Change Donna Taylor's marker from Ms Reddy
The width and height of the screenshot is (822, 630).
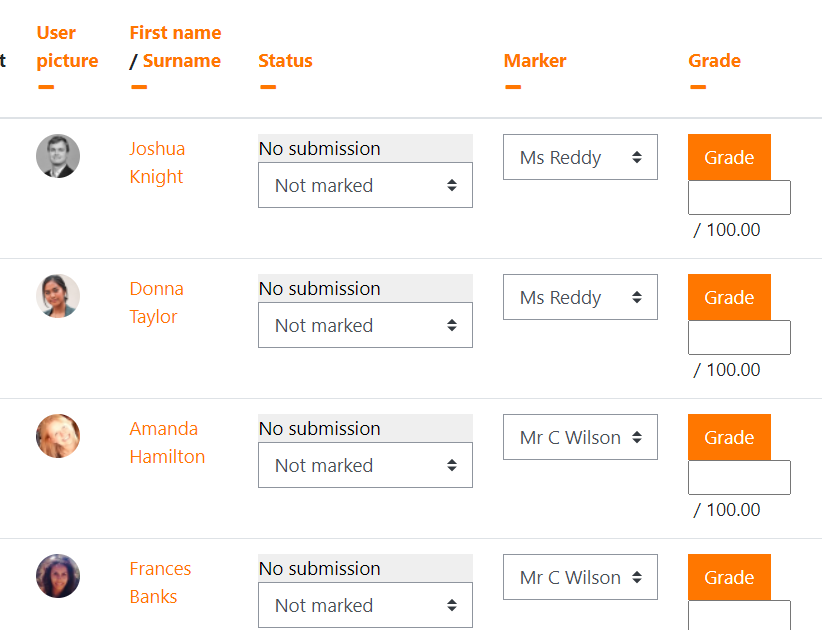point(580,297)
